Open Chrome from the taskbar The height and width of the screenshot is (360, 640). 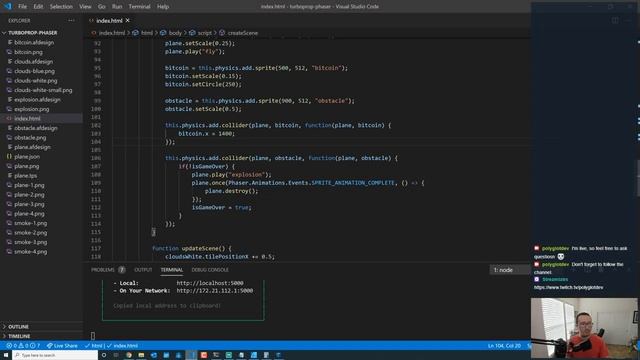(x=129, y=355)
